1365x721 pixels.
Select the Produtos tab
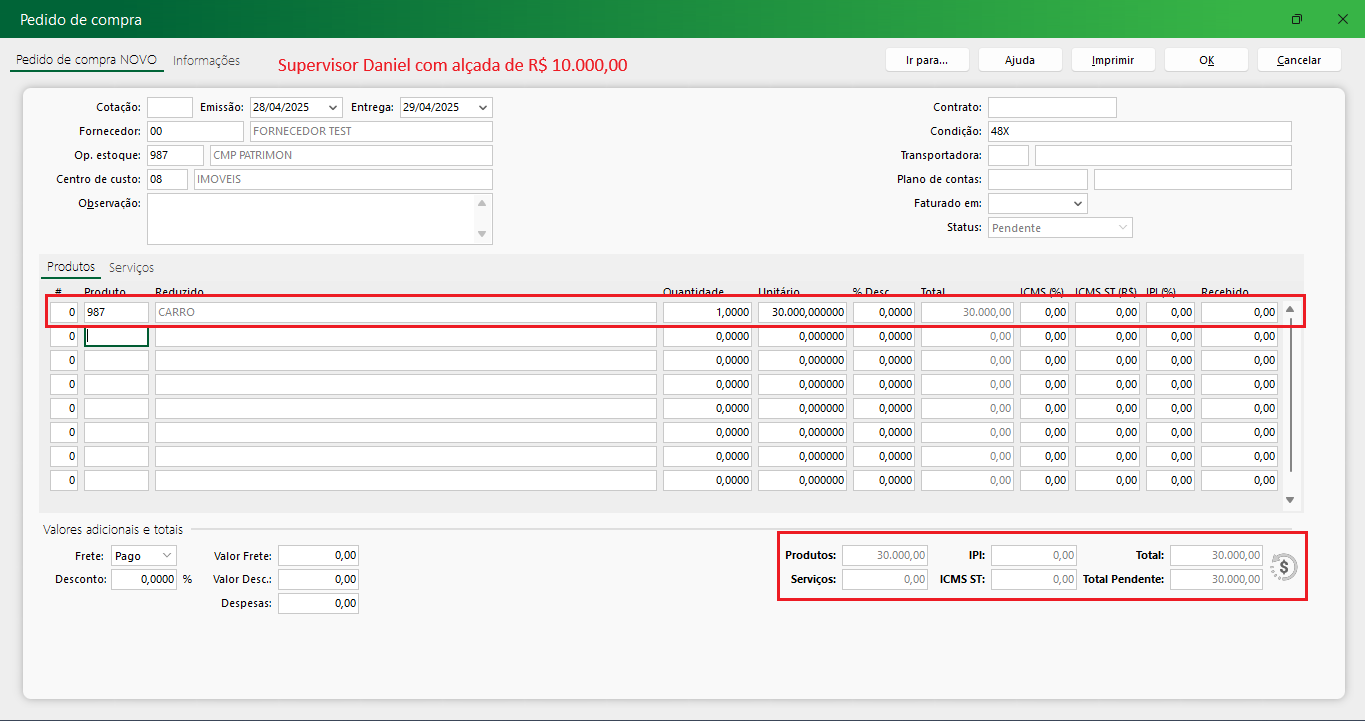click(x=71, y=268)
